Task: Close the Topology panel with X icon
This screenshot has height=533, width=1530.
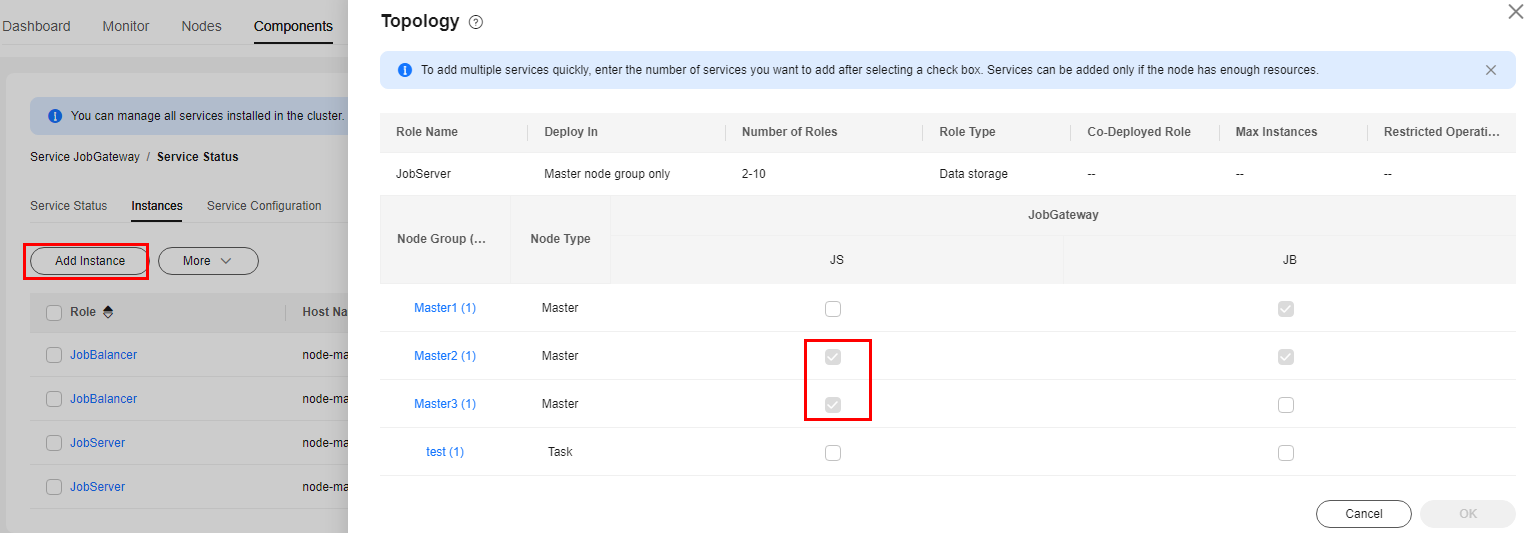Action: coord(1516,10)
